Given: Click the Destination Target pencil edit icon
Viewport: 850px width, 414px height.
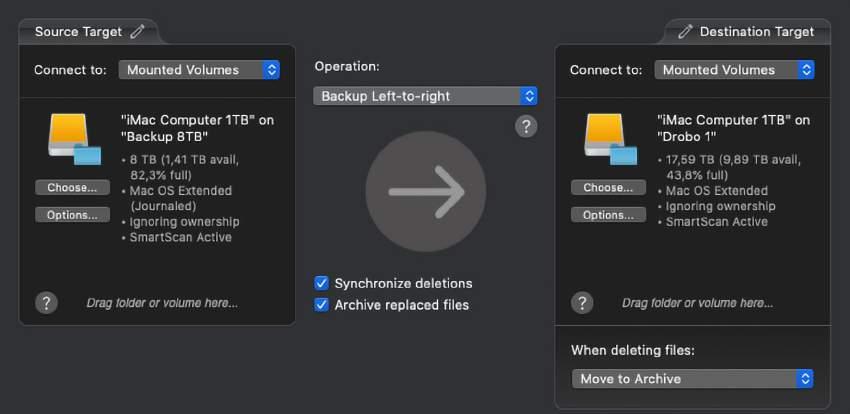Looking at the screenshot, I should [685, 31].
